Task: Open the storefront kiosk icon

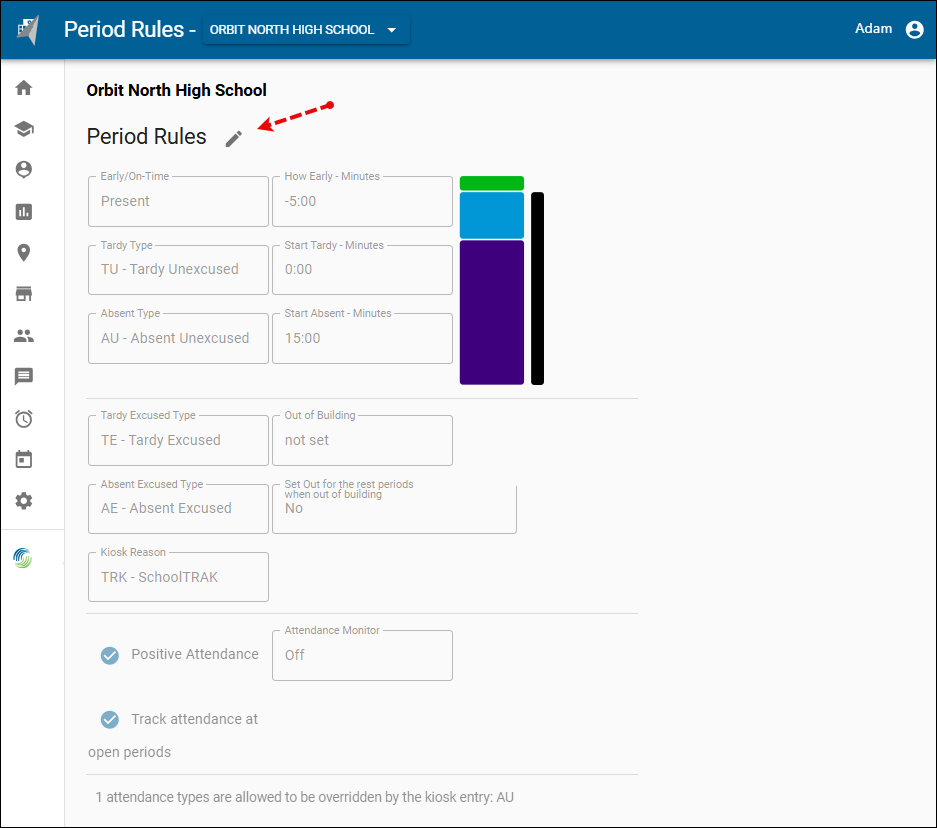Action: pos(23,293)
